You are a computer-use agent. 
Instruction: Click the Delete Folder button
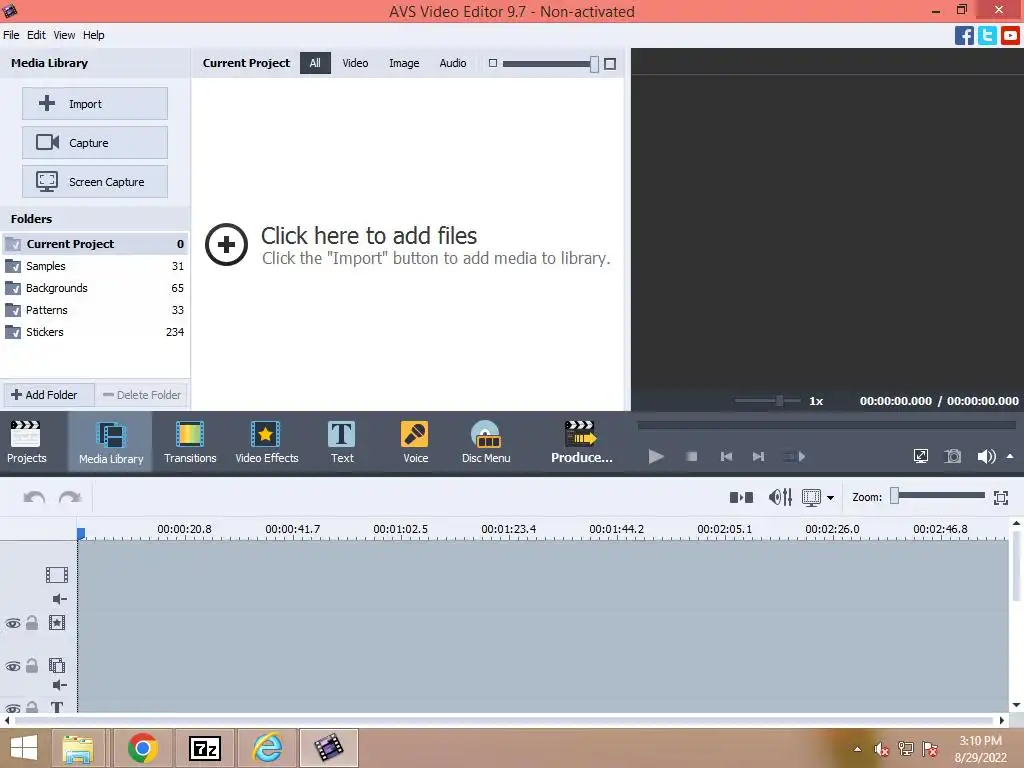pos(142,394)
